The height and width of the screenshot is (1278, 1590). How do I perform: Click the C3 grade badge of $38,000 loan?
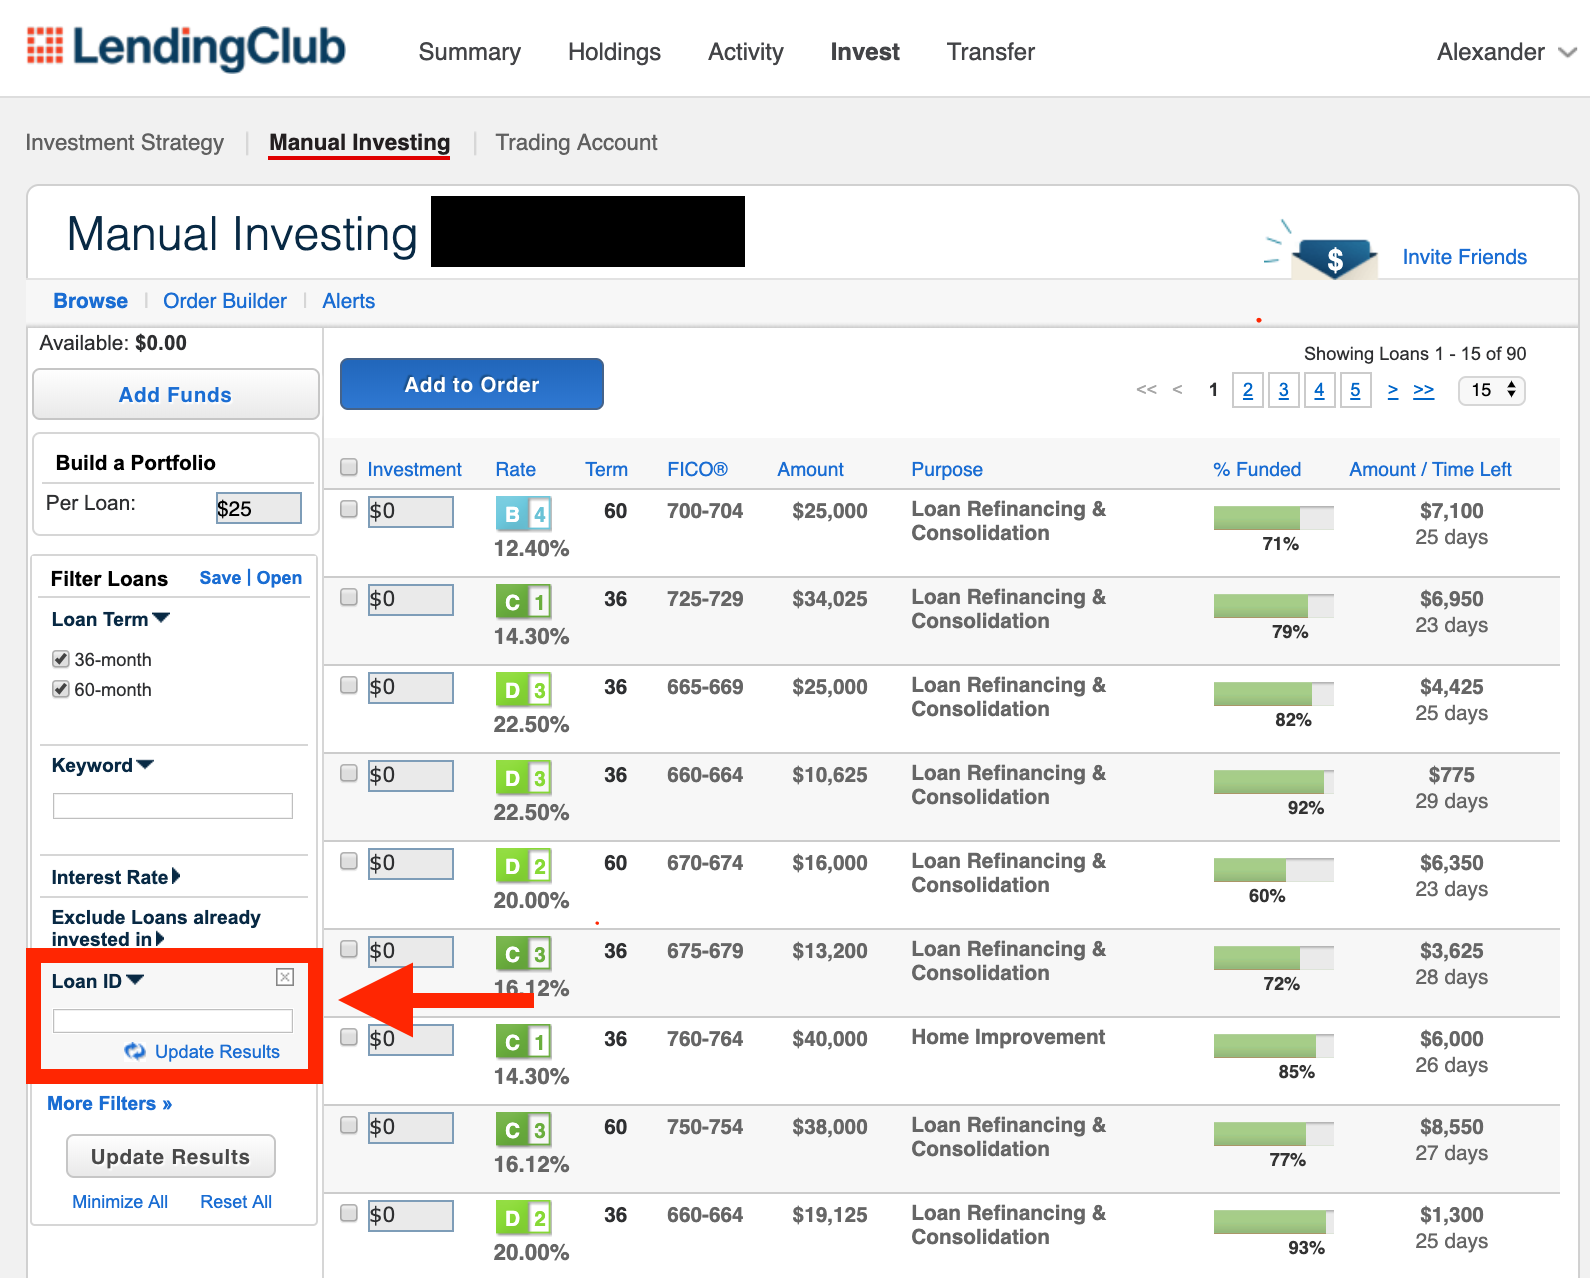[523, 1130]
